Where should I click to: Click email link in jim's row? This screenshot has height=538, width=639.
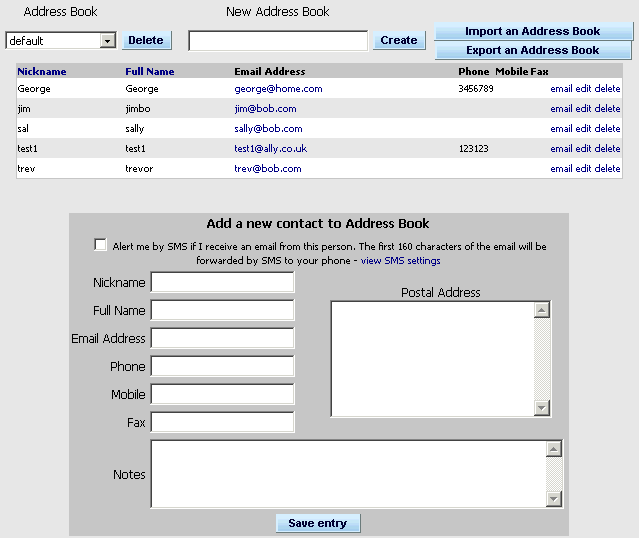[x=562, y=109]
